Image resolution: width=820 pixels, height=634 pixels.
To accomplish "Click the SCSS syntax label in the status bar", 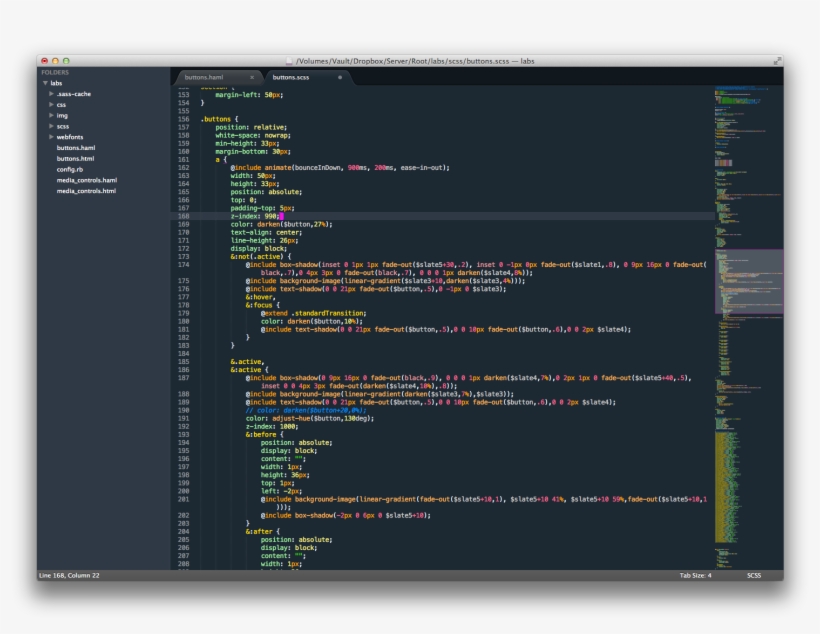I will (x=755, y=576).
